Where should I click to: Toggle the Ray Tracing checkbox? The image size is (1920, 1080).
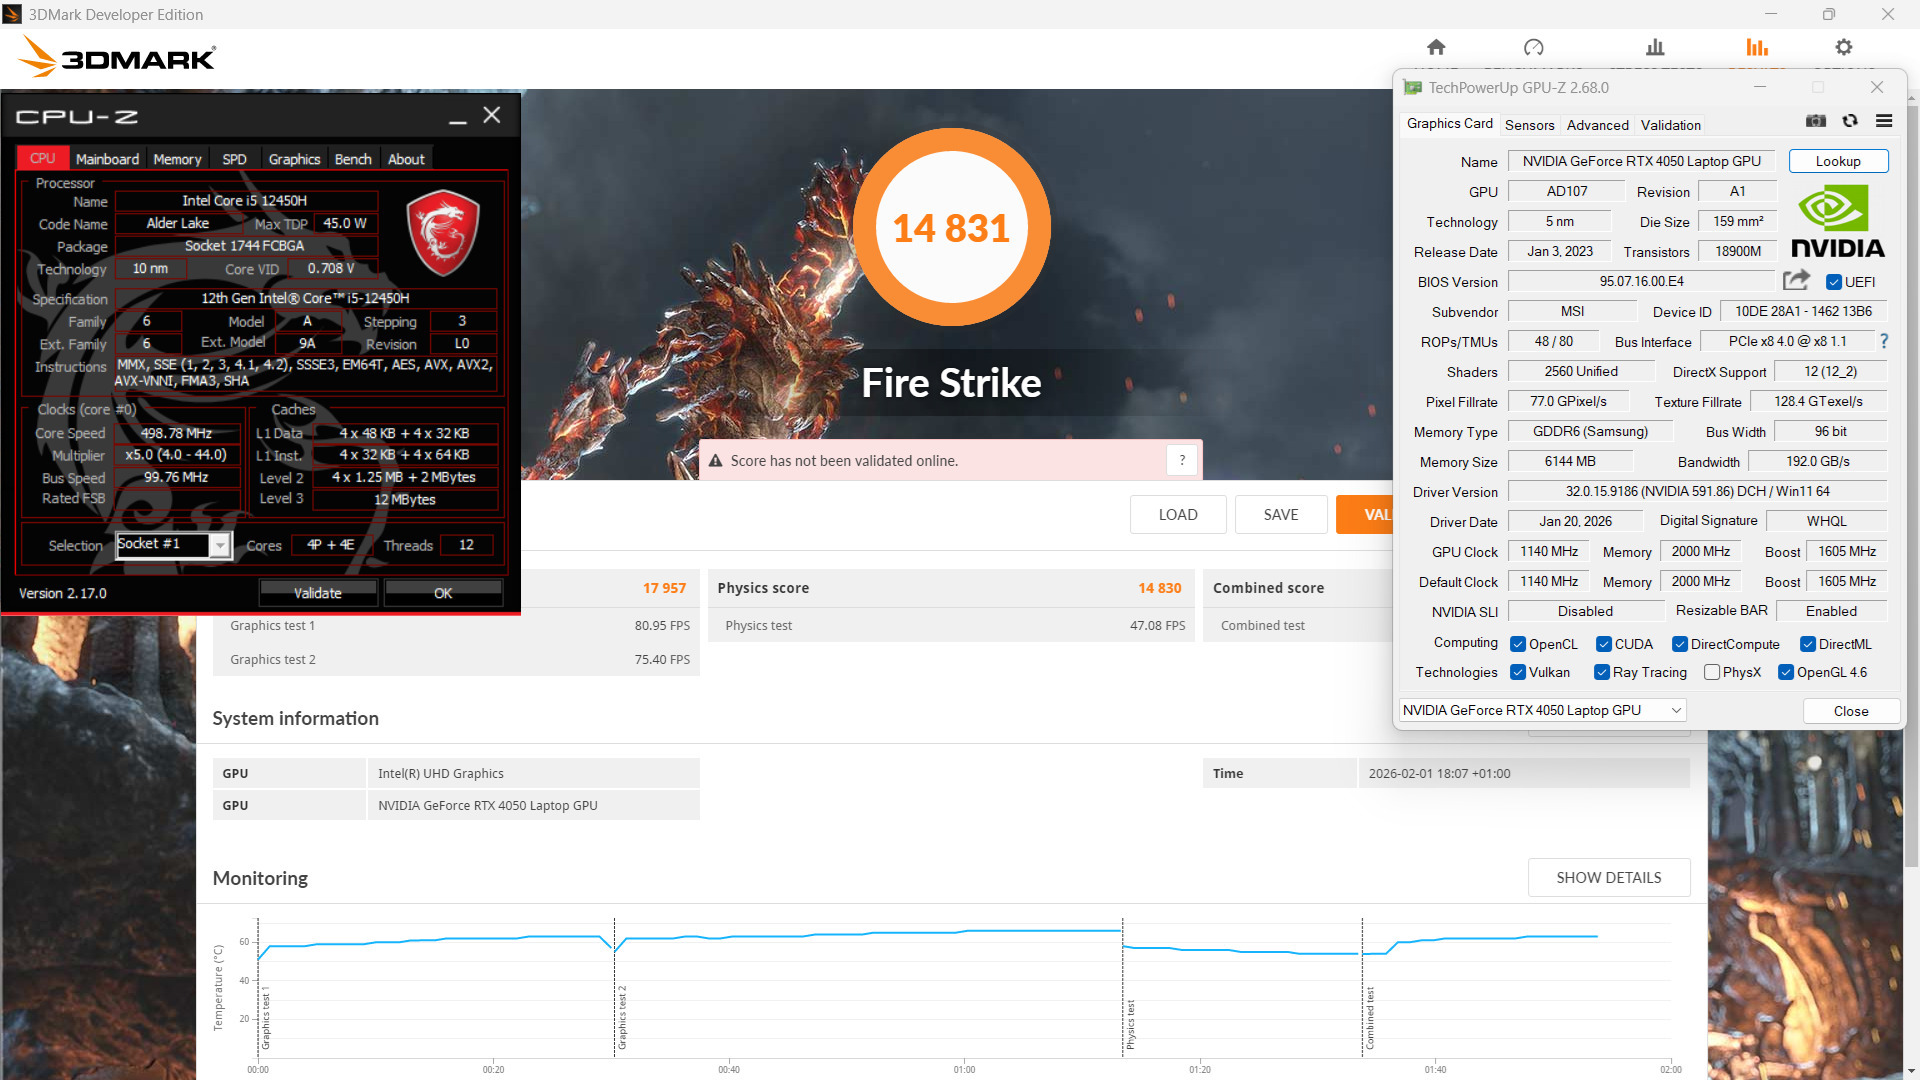(x=1602, y=672)
